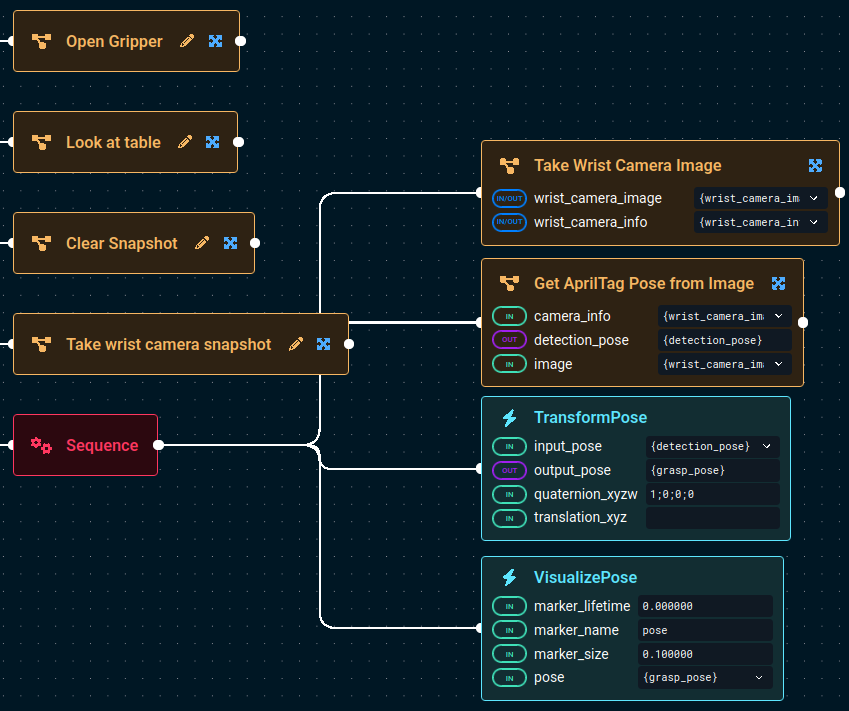Edit the Take wrist camera snapshot node
This screenshot has width=849, height=711.
pyautogui.click(x=296, y=344)
